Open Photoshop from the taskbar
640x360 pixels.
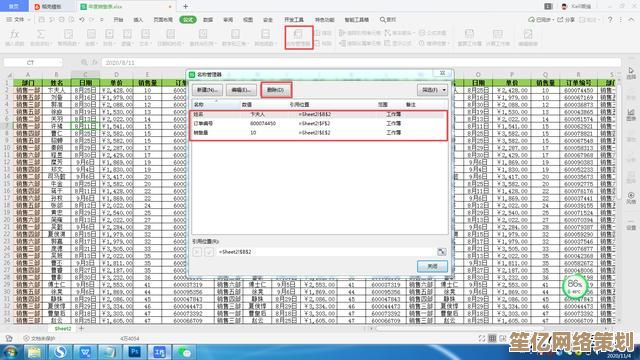click(135, 352)
